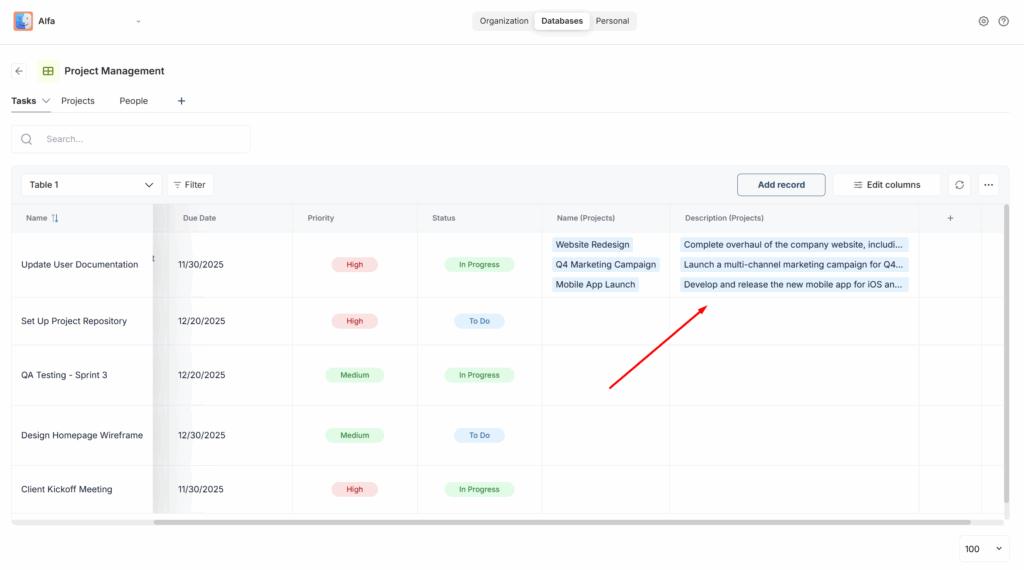Open the Edit columns button
The image size is (1024, 570).
tap(886, 185)
